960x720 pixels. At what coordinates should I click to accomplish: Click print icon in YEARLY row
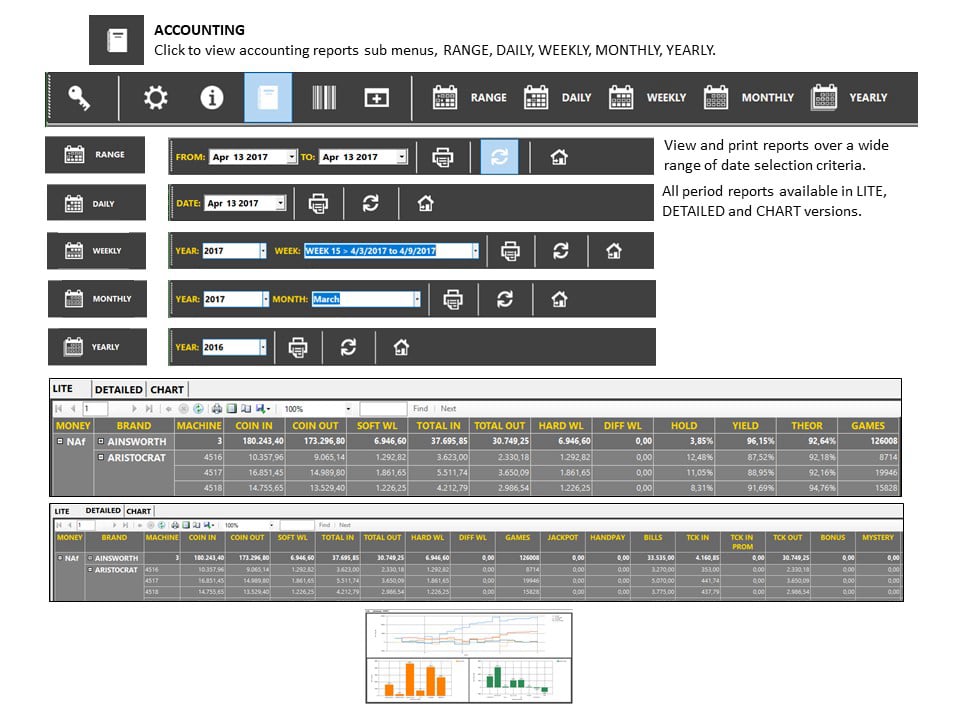coord(298,347)
